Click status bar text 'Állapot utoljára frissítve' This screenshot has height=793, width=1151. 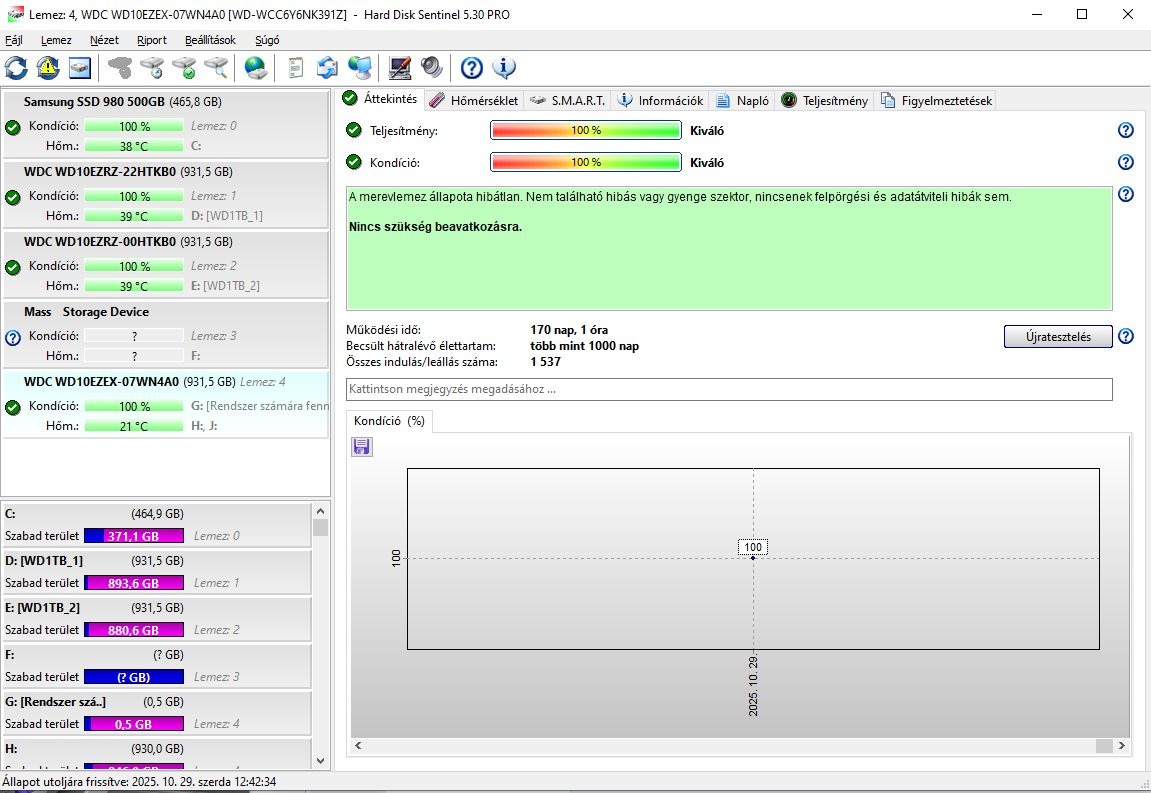point(66,782)
